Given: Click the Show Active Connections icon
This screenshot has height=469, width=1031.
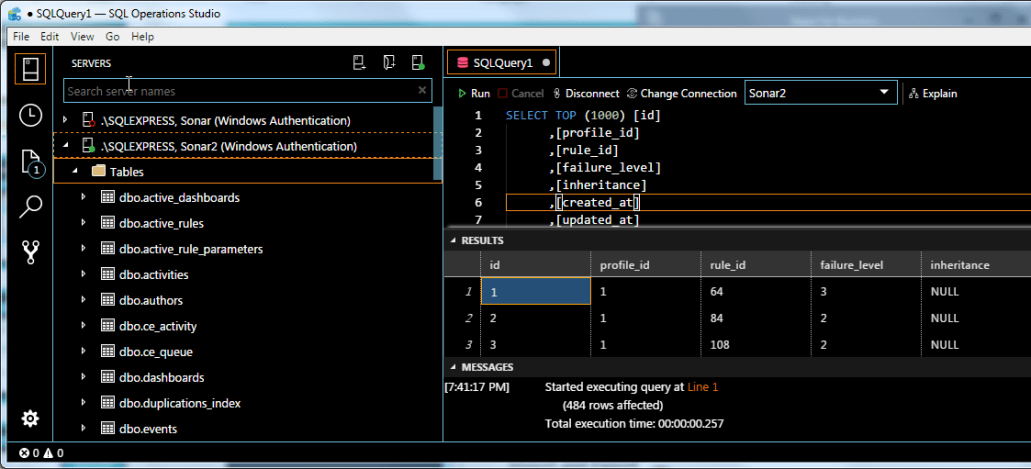Looking at the screenshot, I should click(x=418, y=63).
